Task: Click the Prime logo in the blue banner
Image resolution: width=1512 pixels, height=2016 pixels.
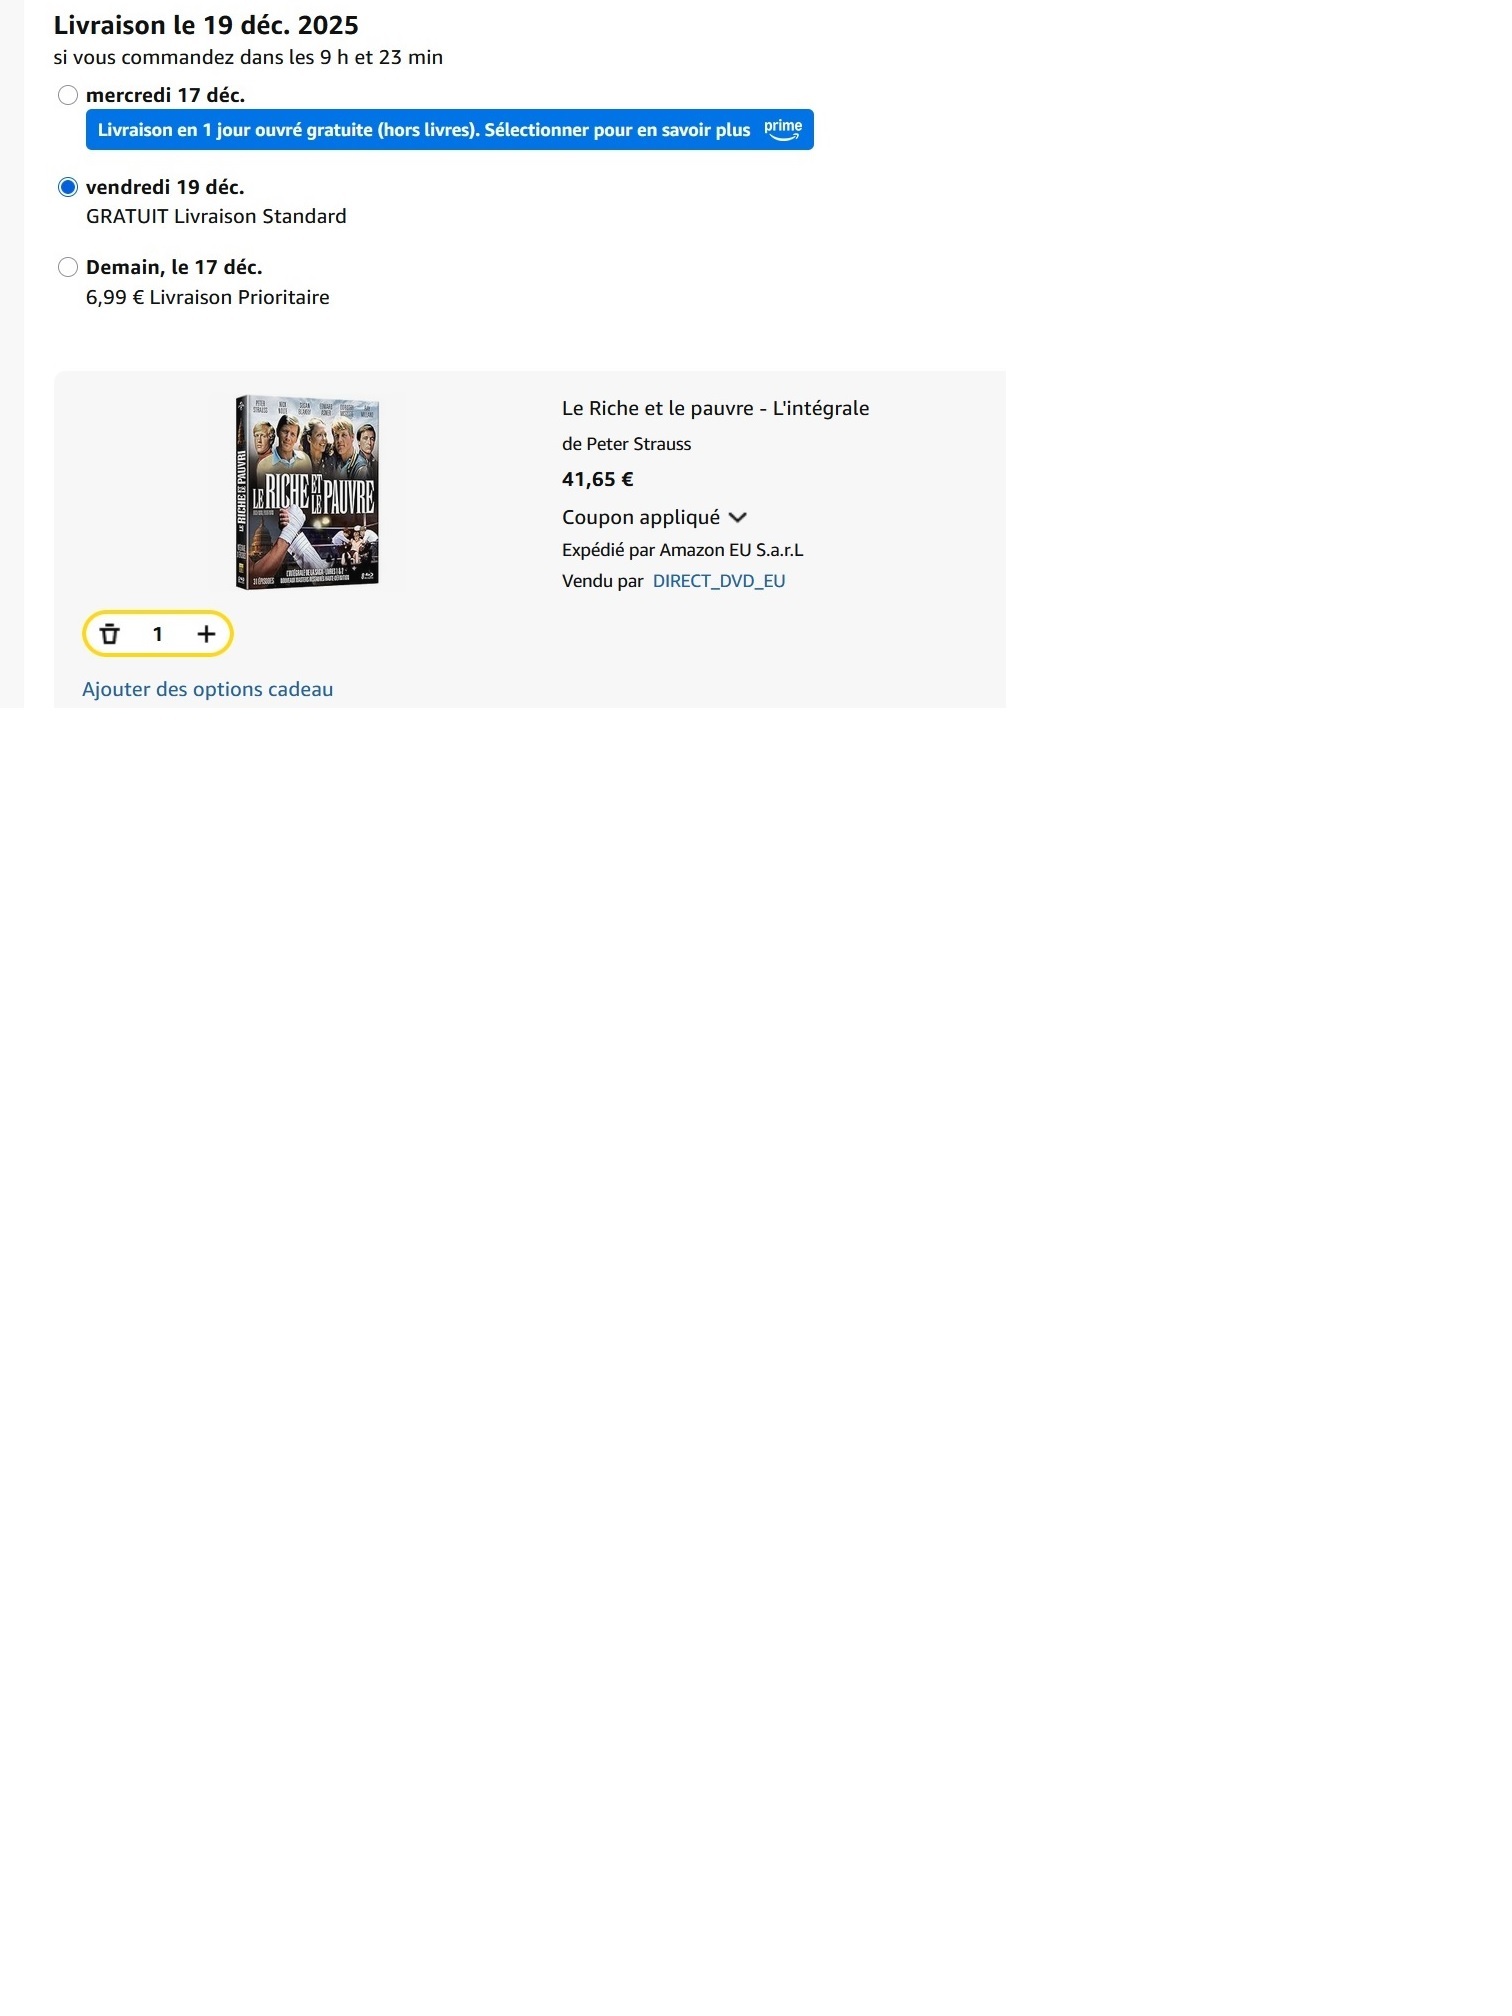Action: coord(783,130)
